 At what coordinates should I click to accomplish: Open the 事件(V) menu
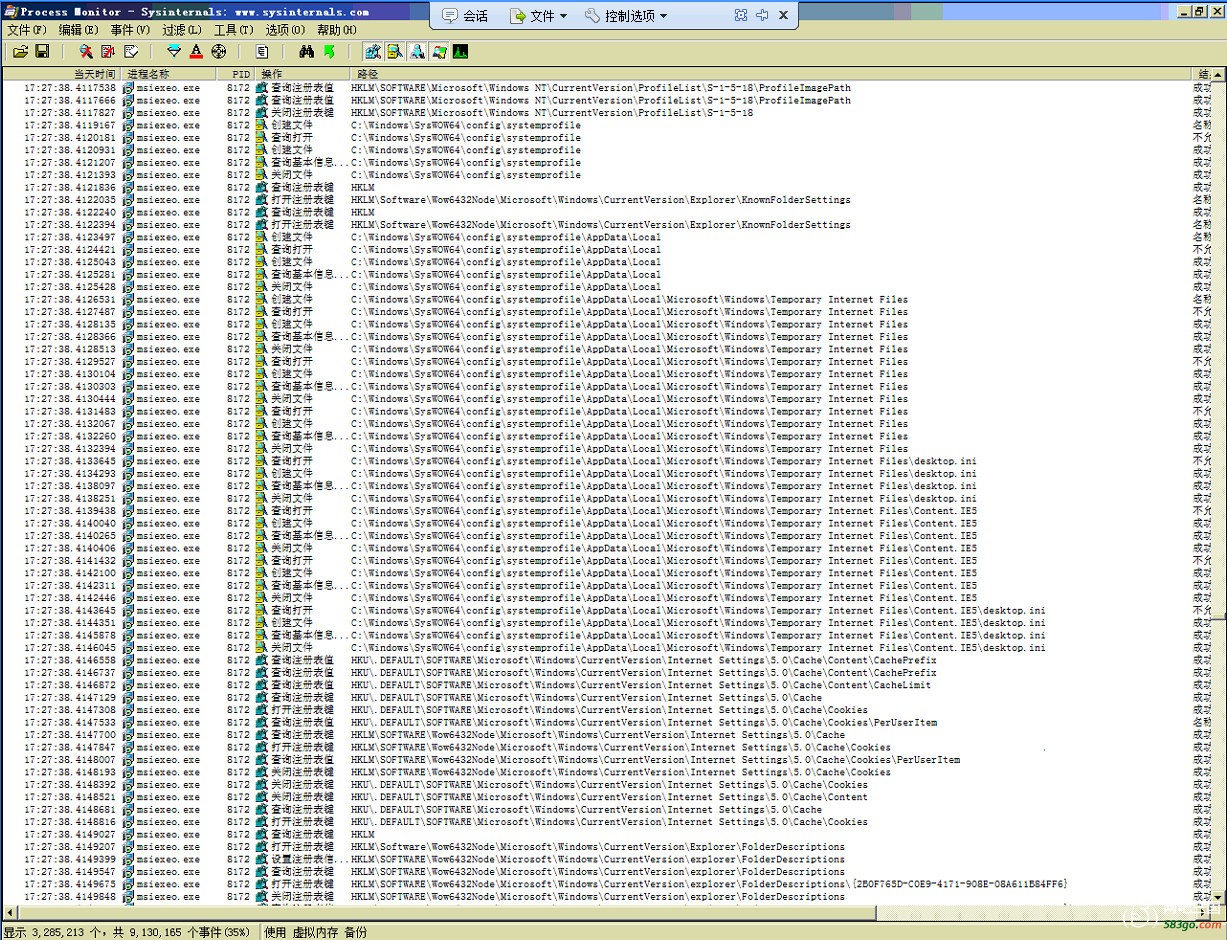point(130,30)
